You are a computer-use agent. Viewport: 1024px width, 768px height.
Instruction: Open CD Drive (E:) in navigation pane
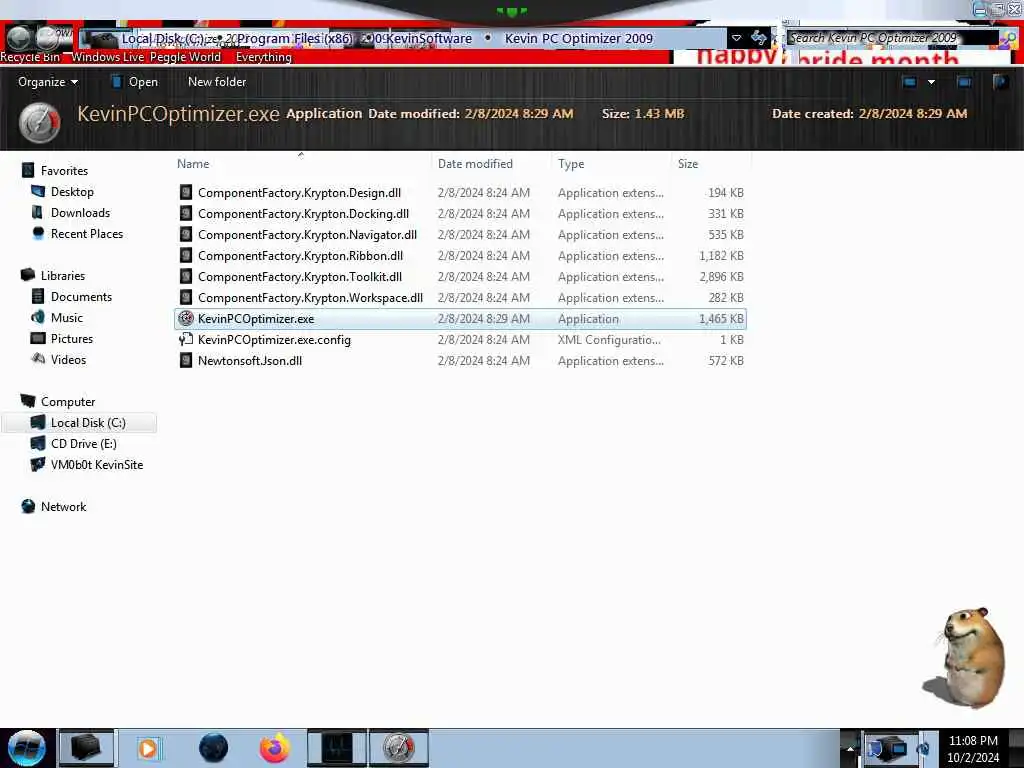tap(84, 444)
